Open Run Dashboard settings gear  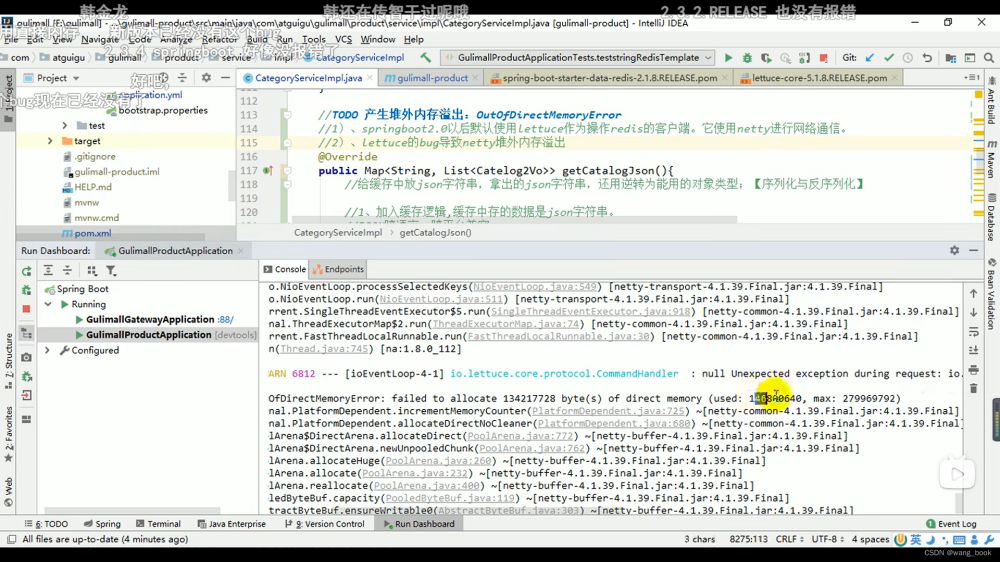coord(954,251)
